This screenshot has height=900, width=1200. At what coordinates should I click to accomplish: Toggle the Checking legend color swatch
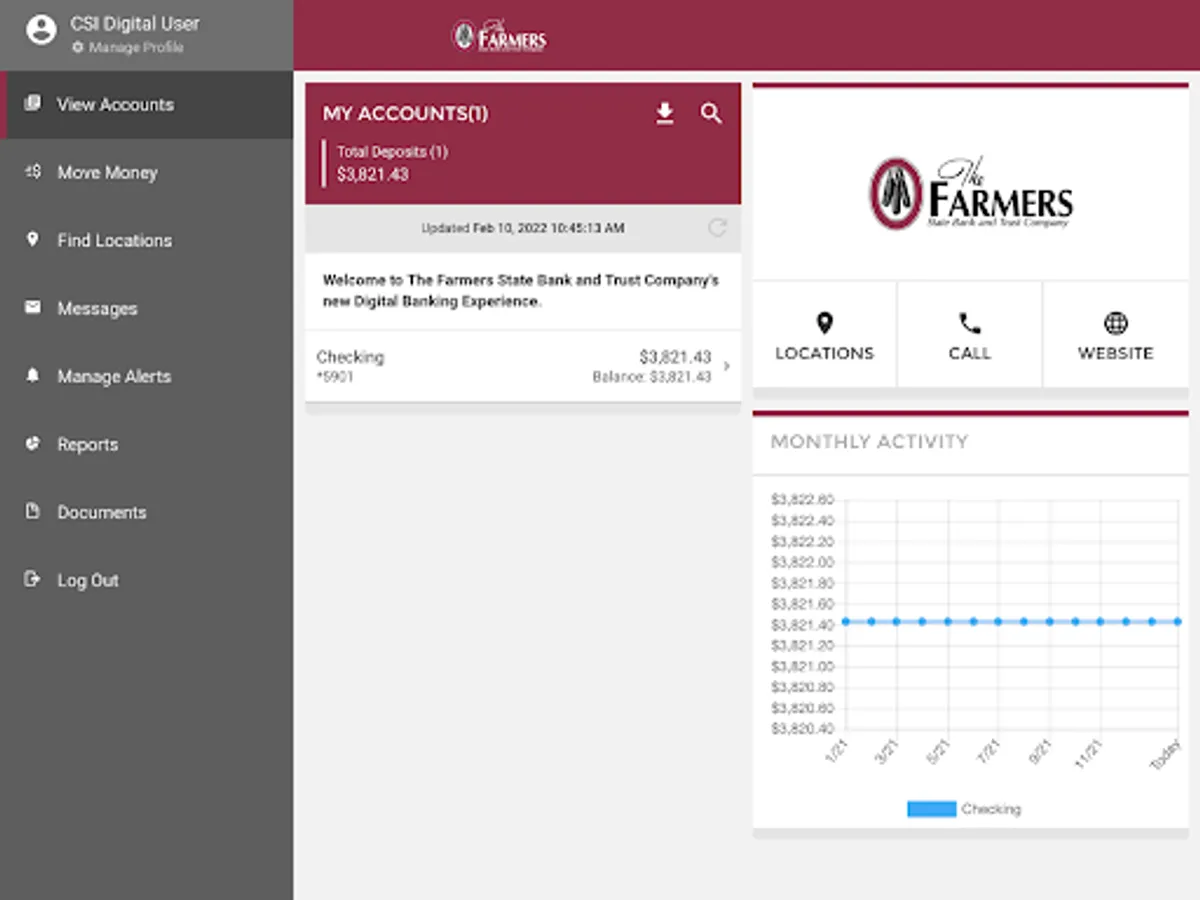[931, 809]
